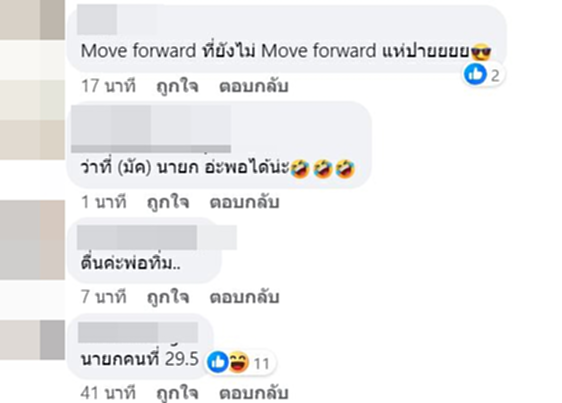Reply to the ตื่นค่ะพ่อทิม comment
This screenshot has height=403, width=562.
point(244,297)
